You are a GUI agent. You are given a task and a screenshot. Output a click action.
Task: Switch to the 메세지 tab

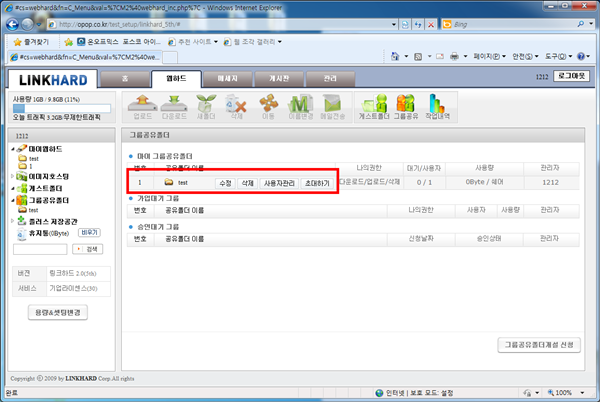click(227, 79)
